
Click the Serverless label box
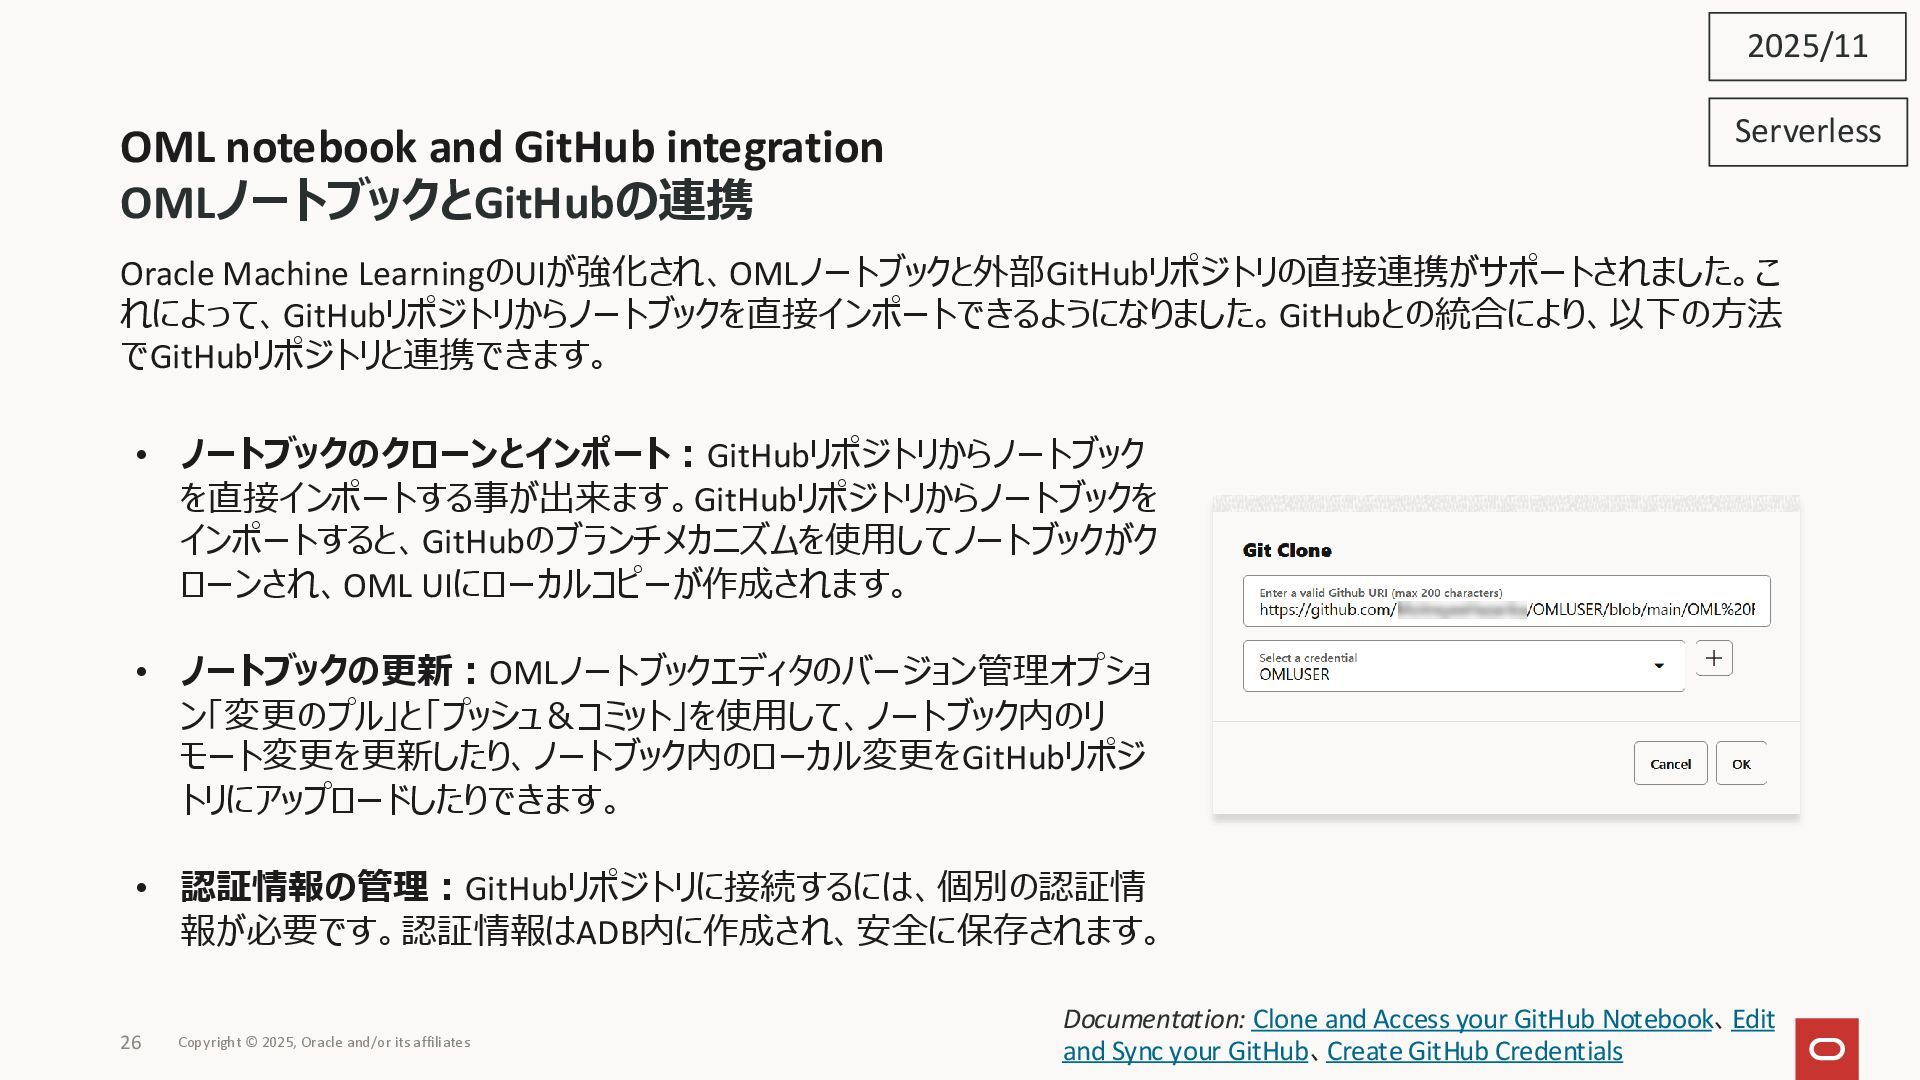pyautogui.click(x=1806, y=131)
